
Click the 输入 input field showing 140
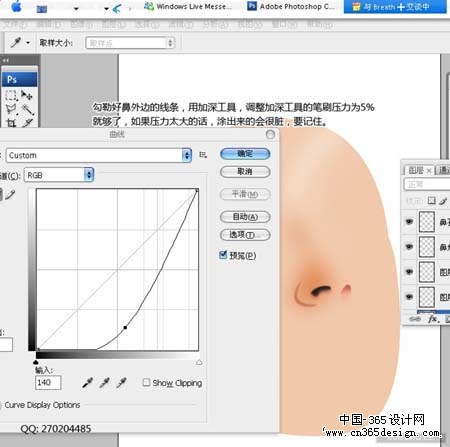pyautogui.click(x=48, y=383)
